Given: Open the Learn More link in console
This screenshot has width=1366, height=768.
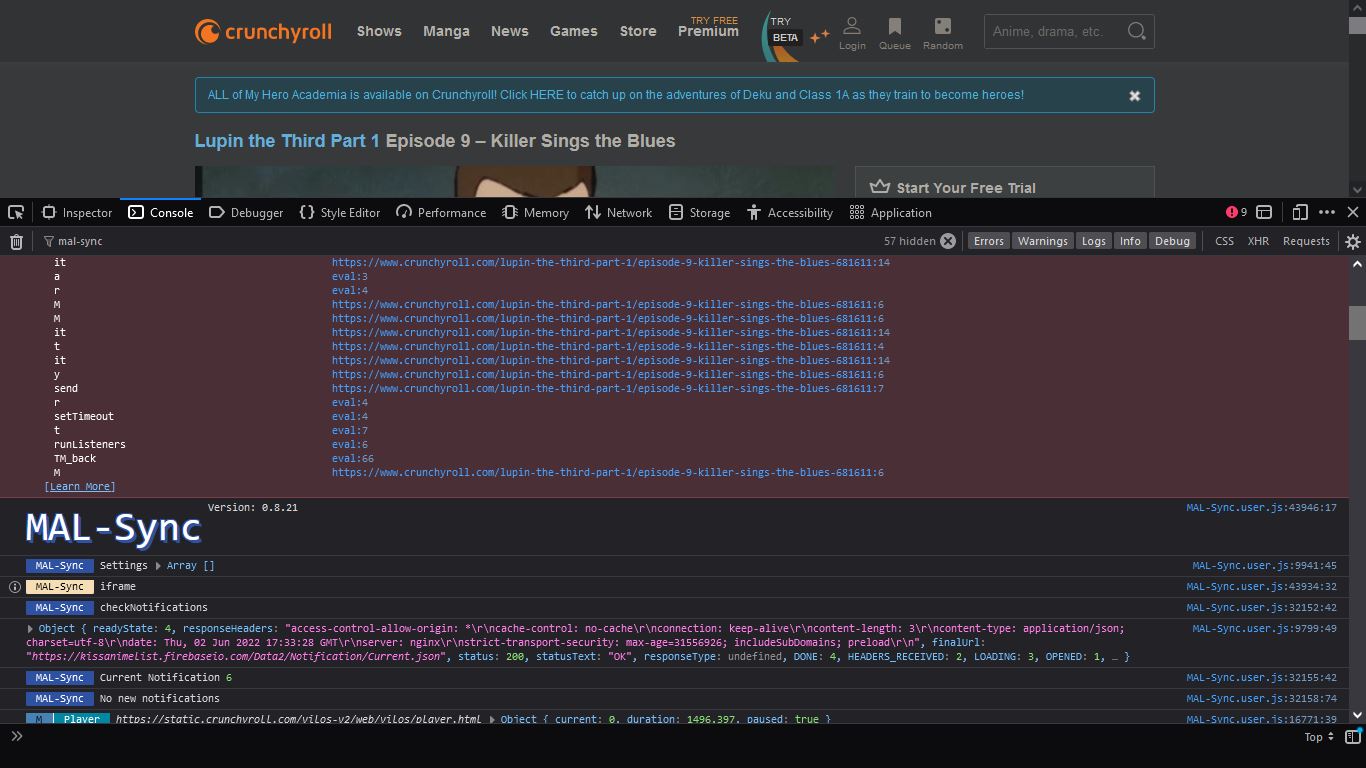Looking at the screenshot, I should pyautogui.click(x=80, y=487).
